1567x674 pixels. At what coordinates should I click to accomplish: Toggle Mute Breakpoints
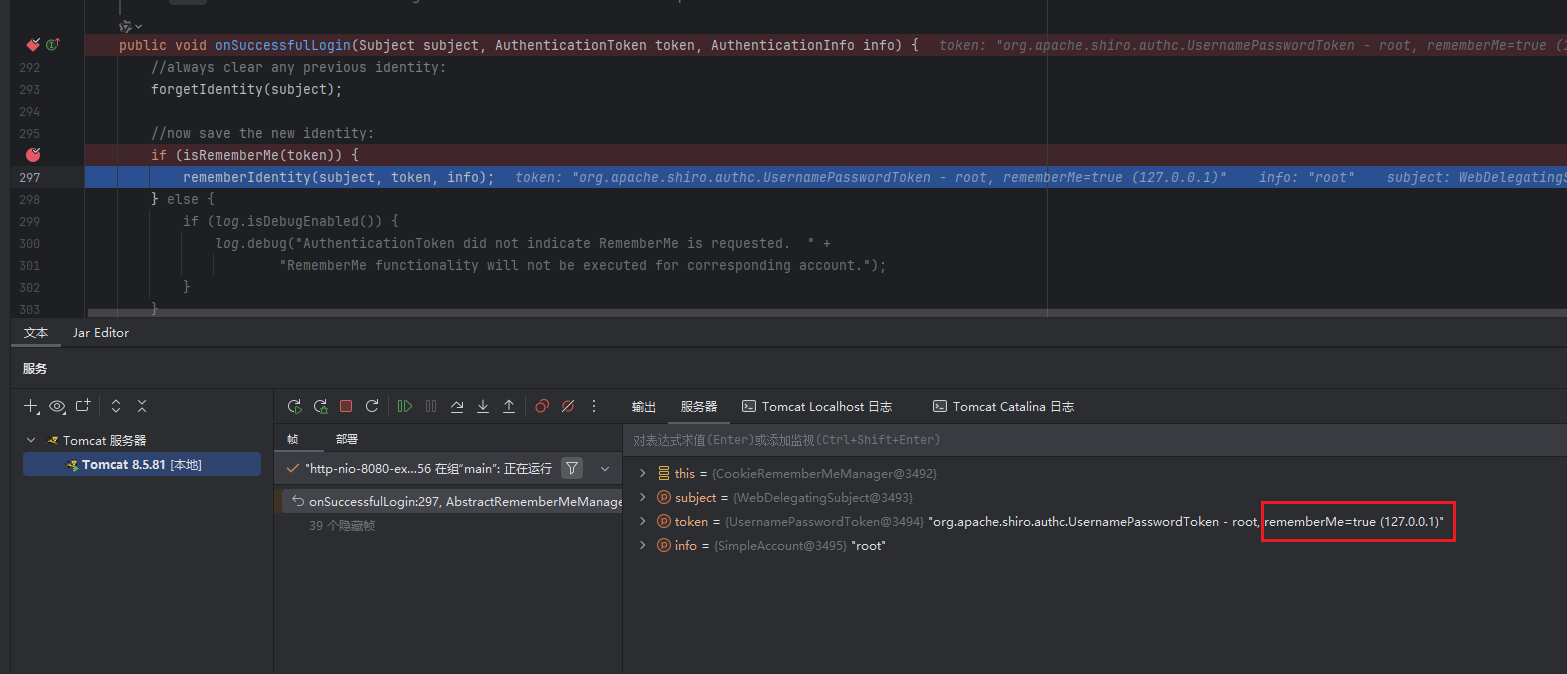click(x=568, y=406)
